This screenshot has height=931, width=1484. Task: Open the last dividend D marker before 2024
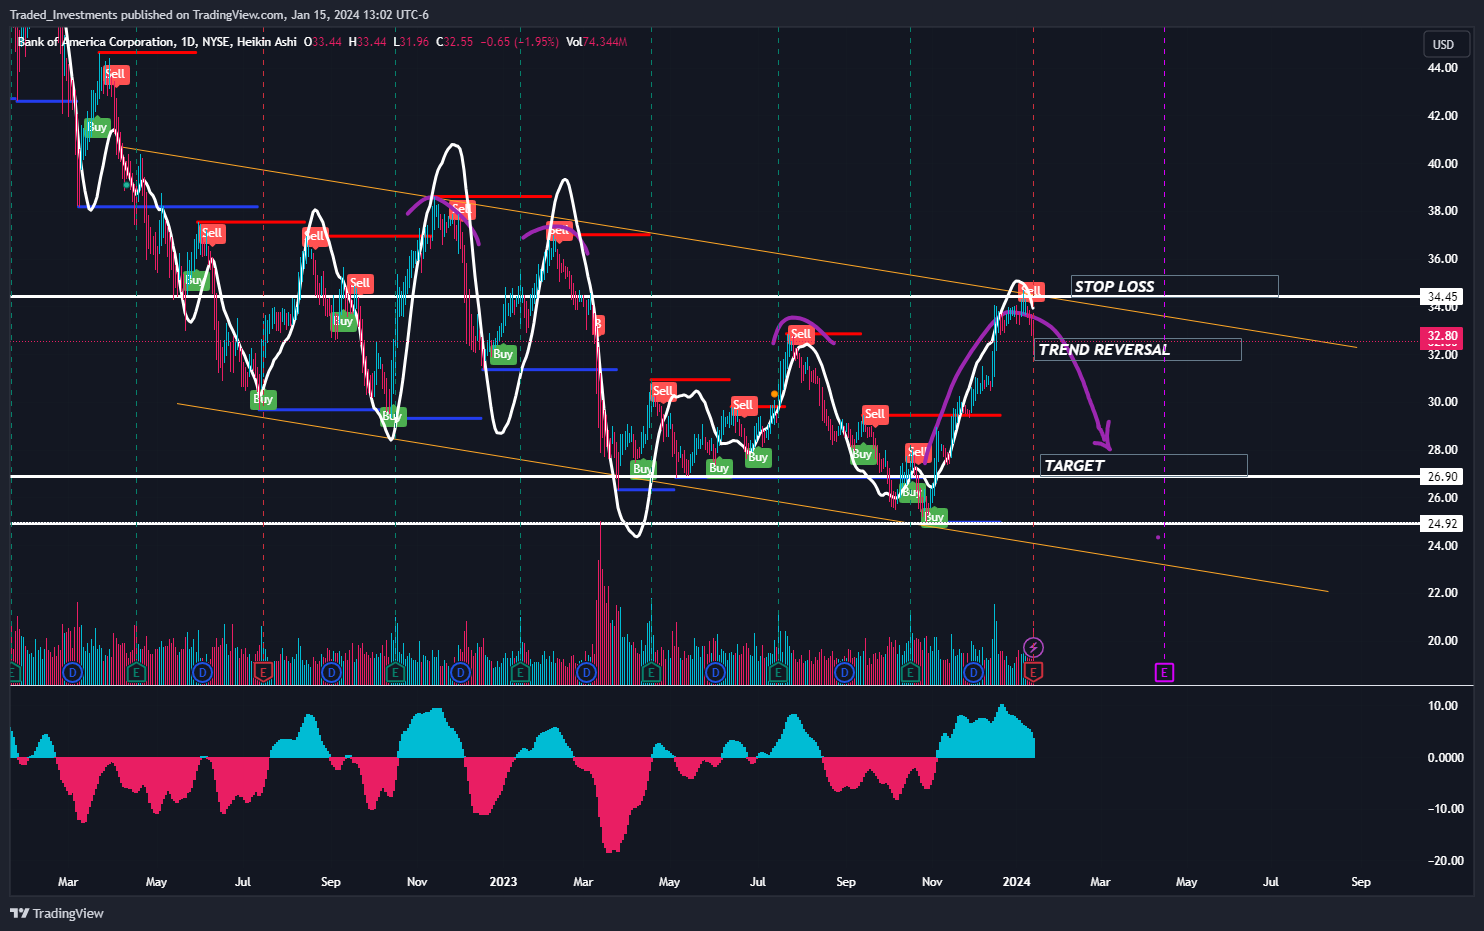coord(974,673)
